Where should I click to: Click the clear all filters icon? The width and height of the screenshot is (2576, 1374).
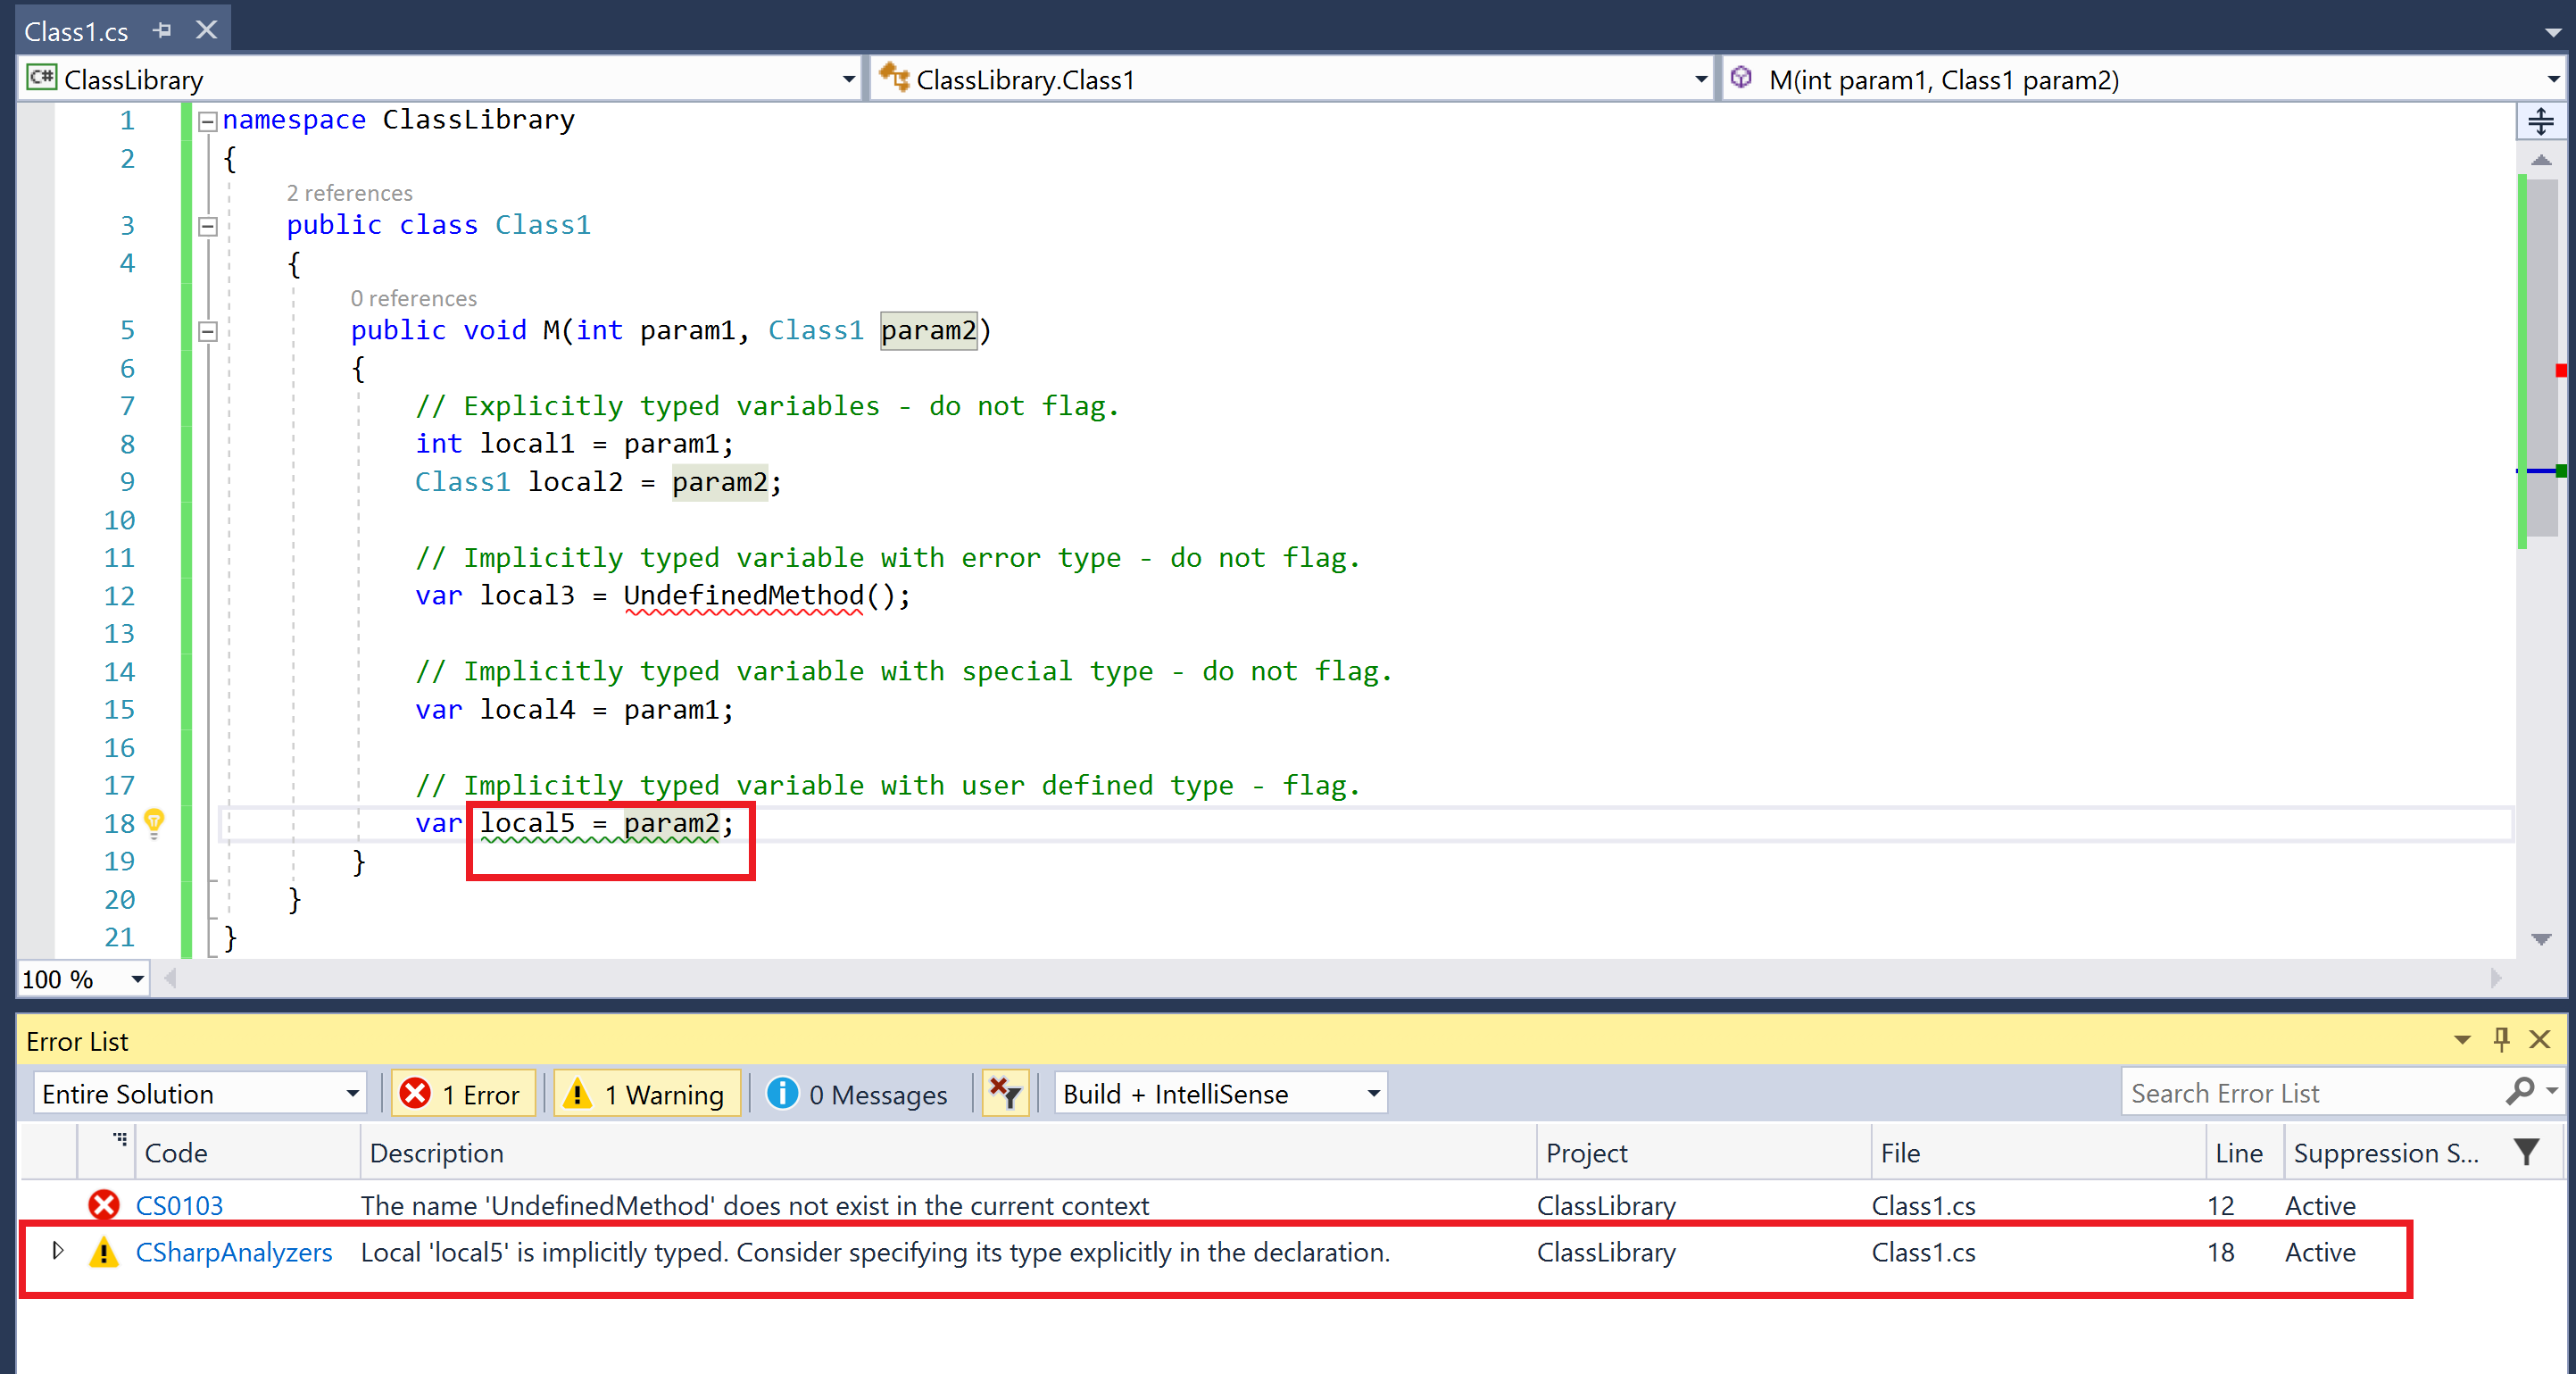point(1005,1093)
